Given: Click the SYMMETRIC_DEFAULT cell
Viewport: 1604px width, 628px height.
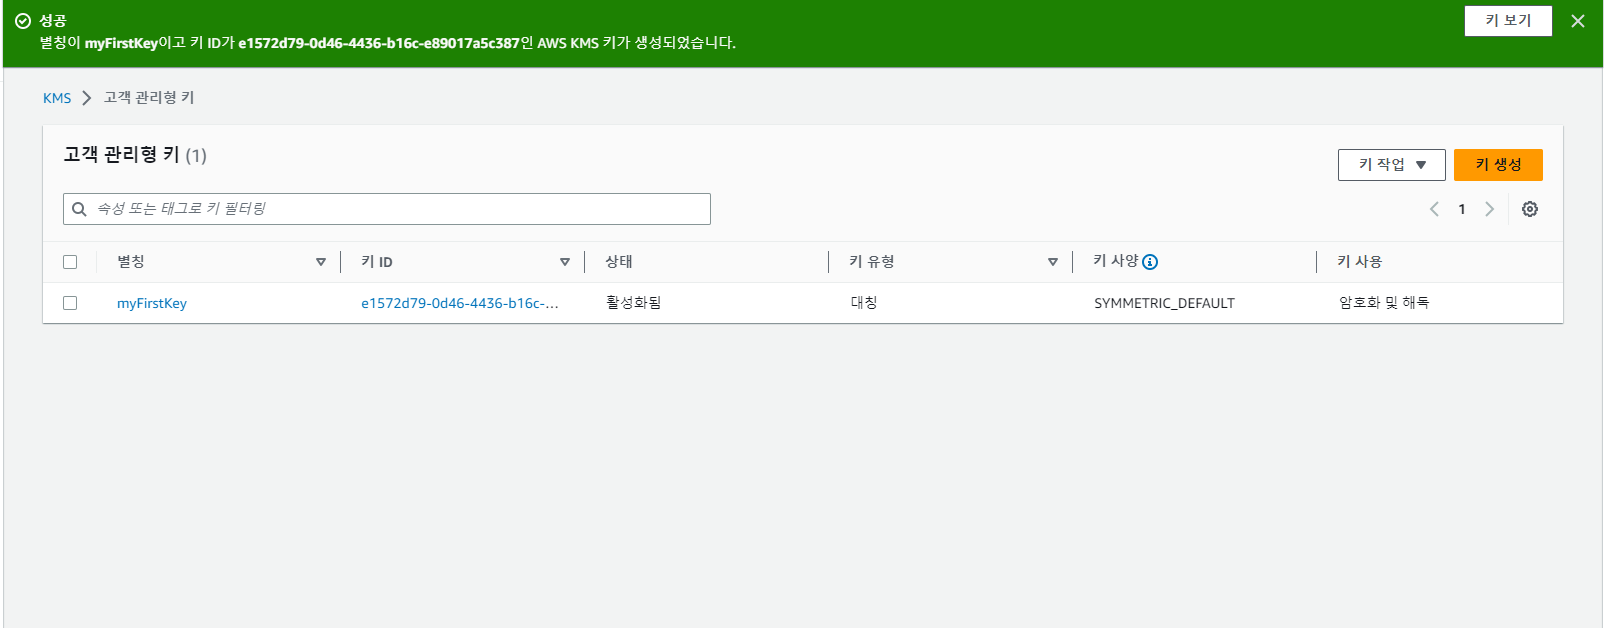Looking at the screenshot, I should coord(1164,303).
